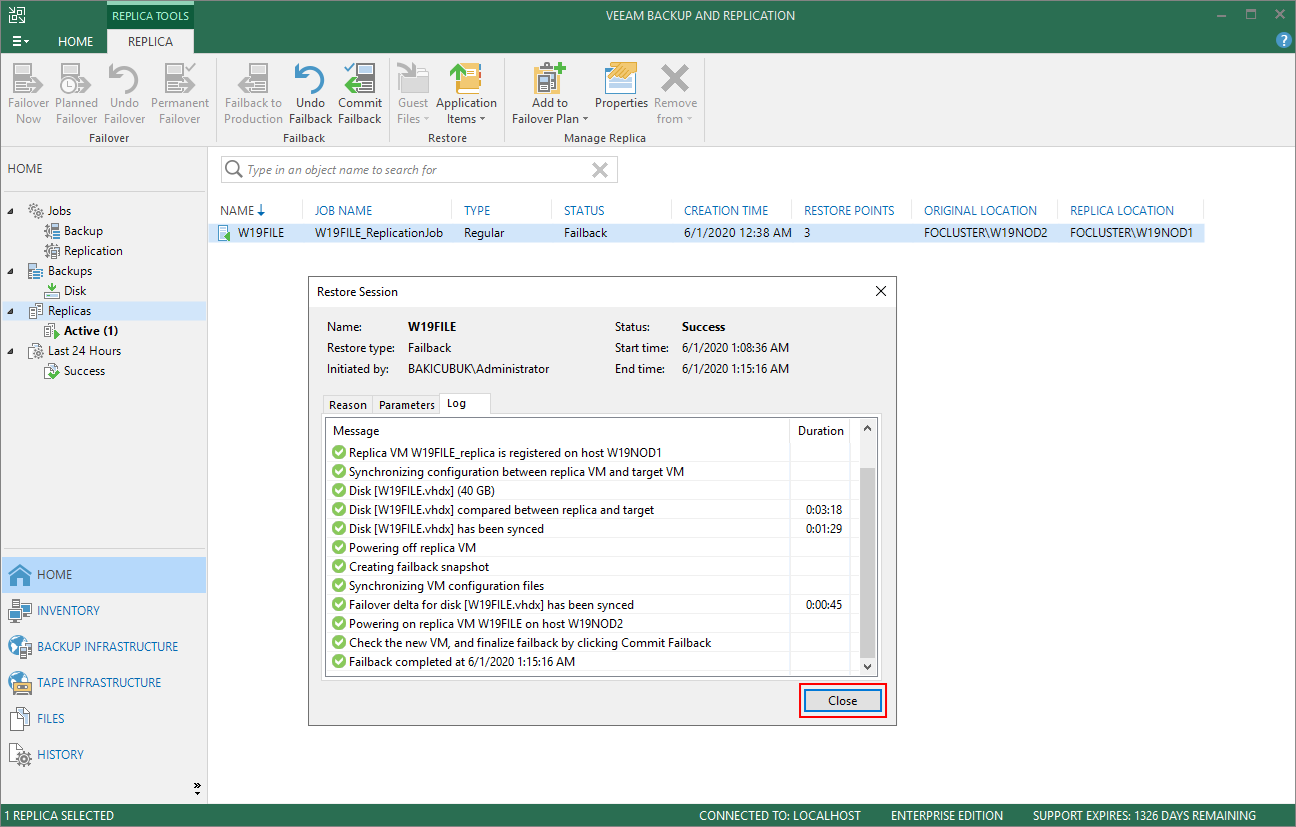Collapse the Last 24 Hours node
Viewport: 1296px width, 827px height.
coord(12,351)
